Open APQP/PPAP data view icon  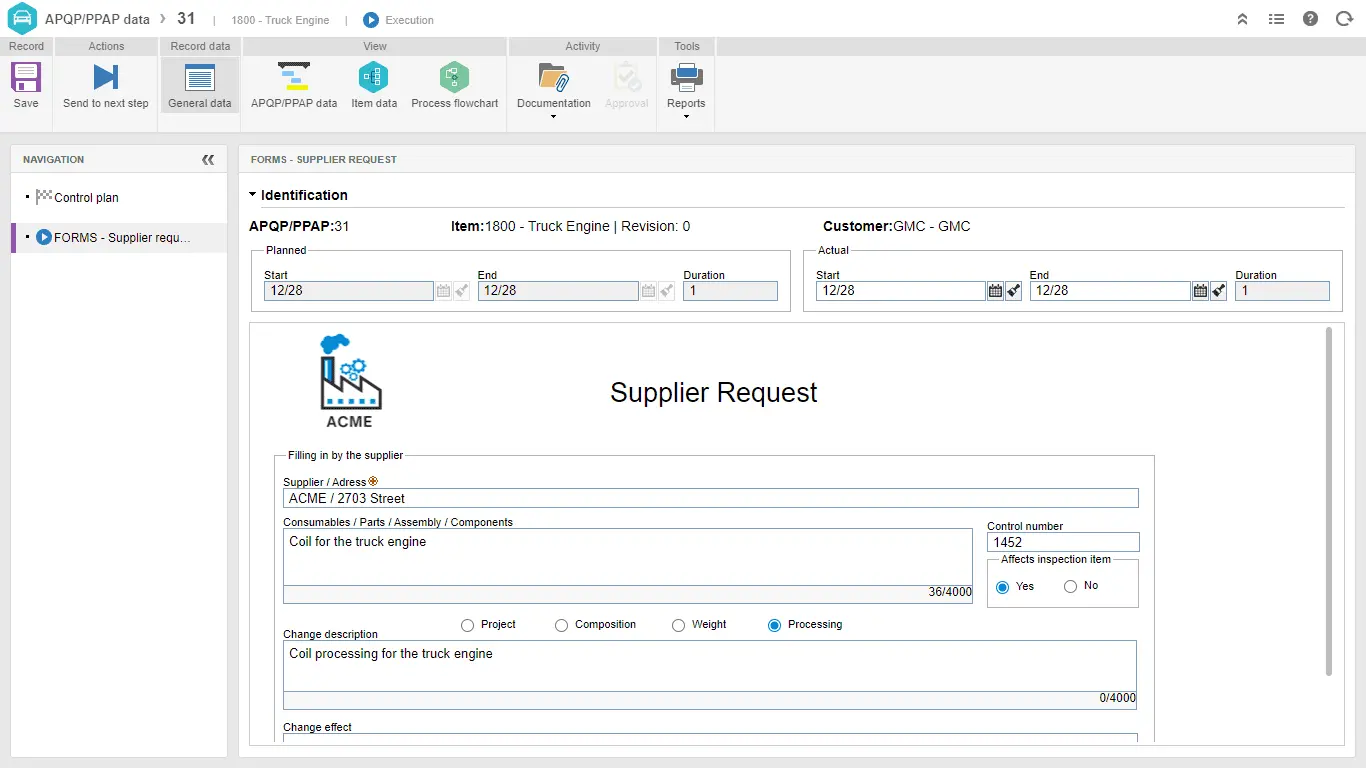pos(294,78)
